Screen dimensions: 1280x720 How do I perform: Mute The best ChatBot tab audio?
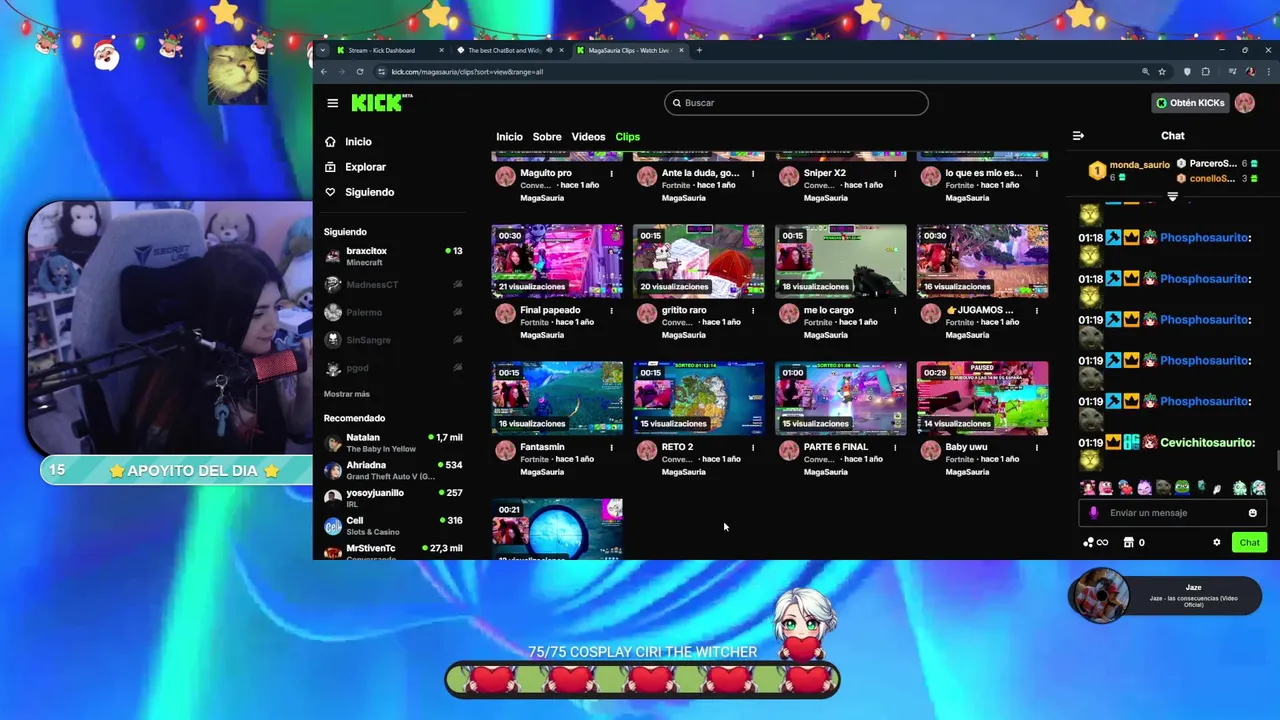pos(548,50)
